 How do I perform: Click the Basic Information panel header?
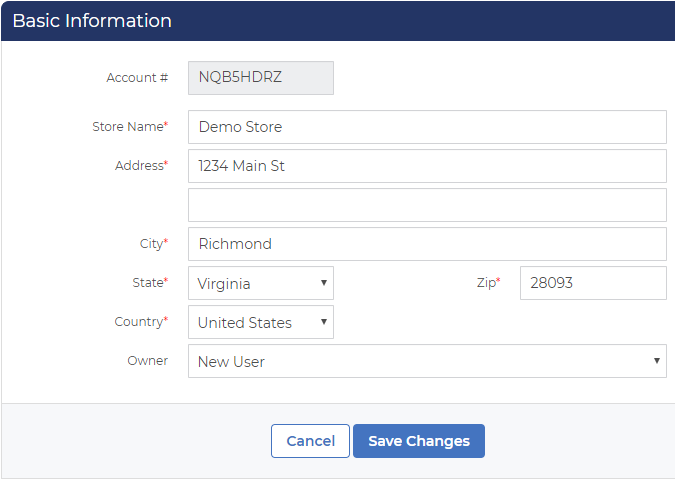click(92, 21)
